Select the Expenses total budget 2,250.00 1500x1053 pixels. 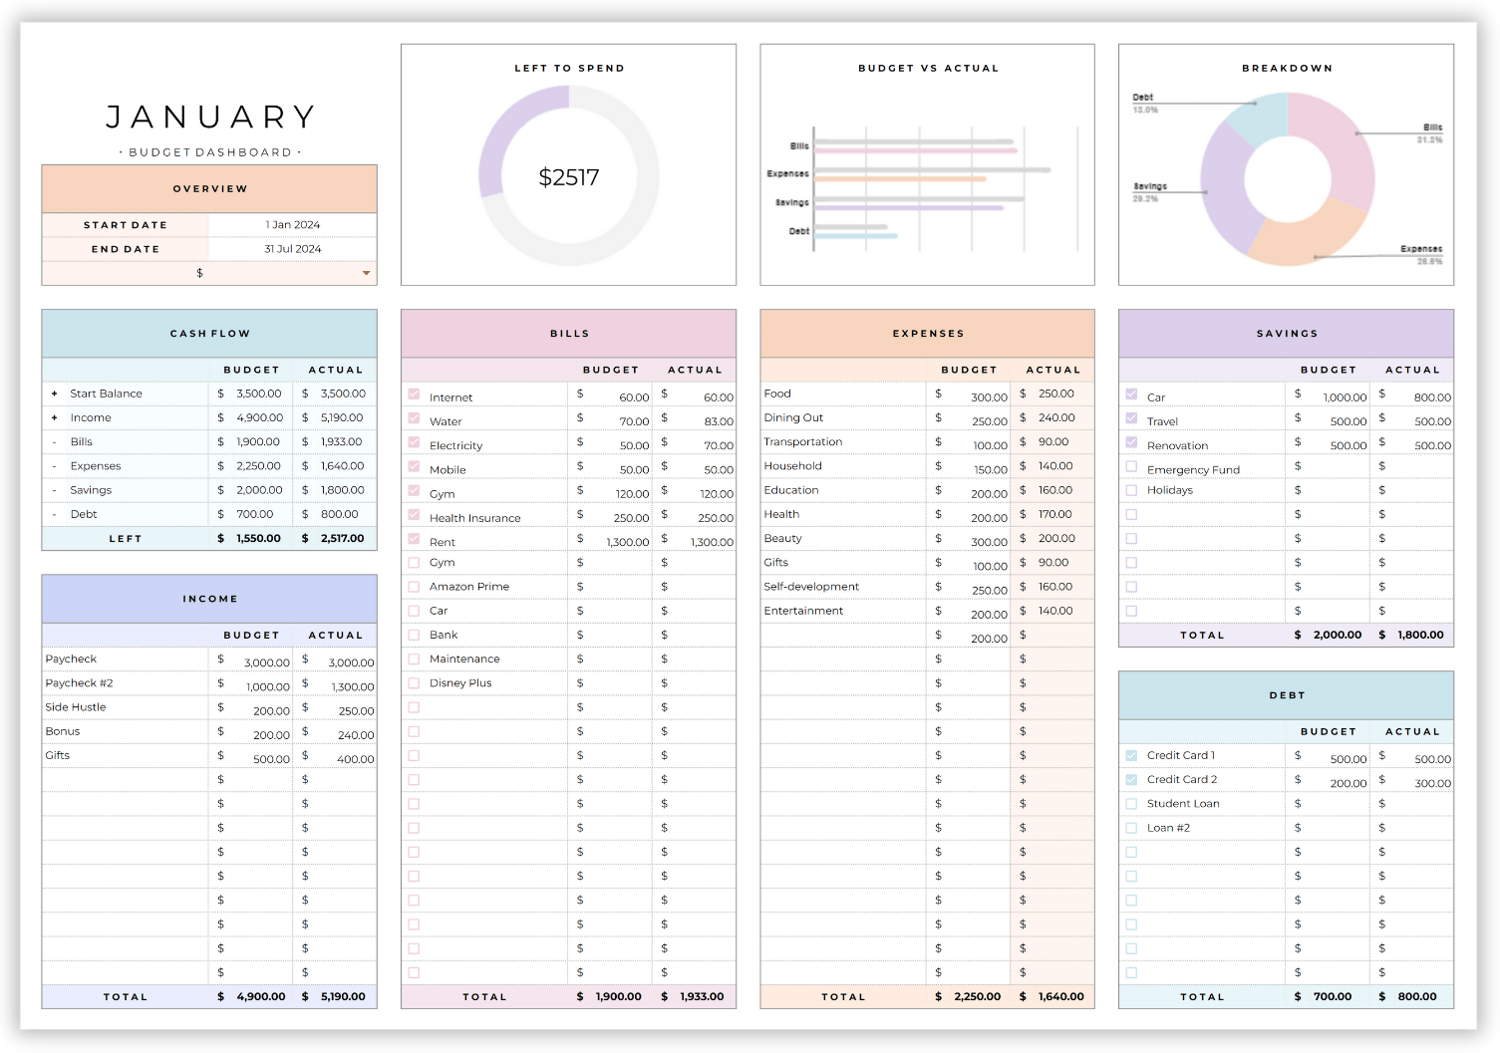(977, 997)
